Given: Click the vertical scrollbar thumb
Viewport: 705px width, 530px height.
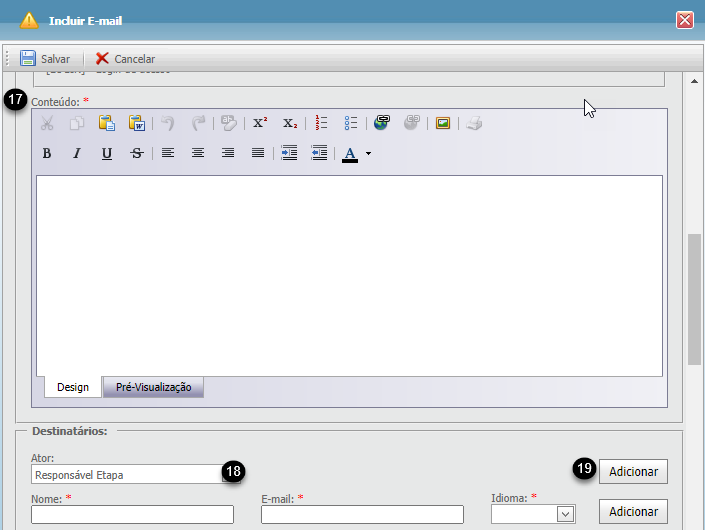Looking at the screenshot, I should pos(694,299).
